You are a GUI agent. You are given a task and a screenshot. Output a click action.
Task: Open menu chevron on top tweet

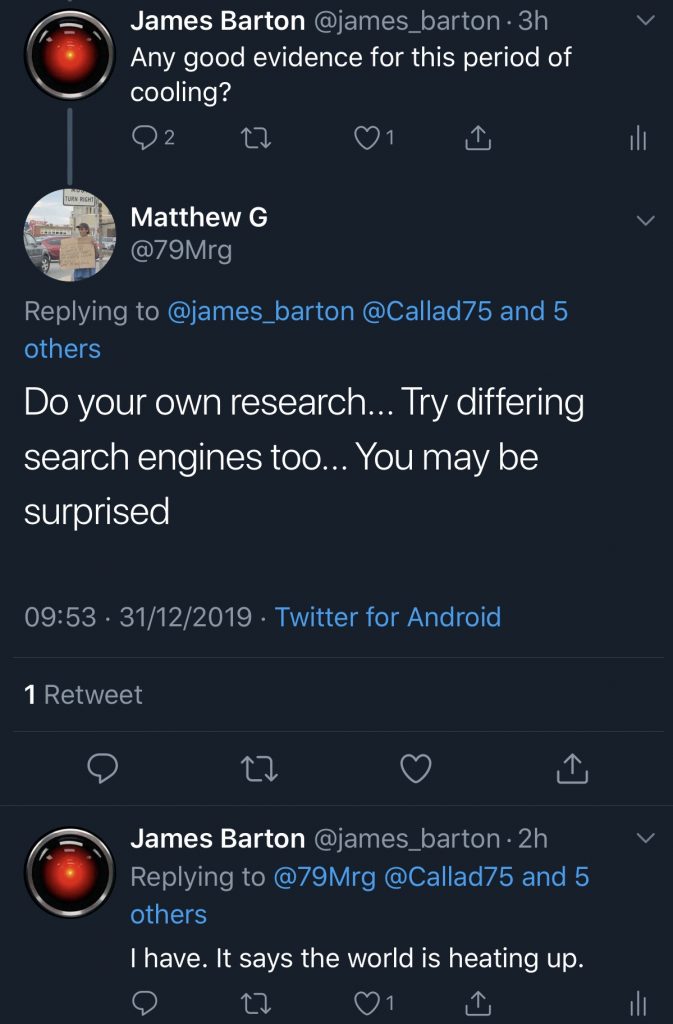(x=646, y=21)
